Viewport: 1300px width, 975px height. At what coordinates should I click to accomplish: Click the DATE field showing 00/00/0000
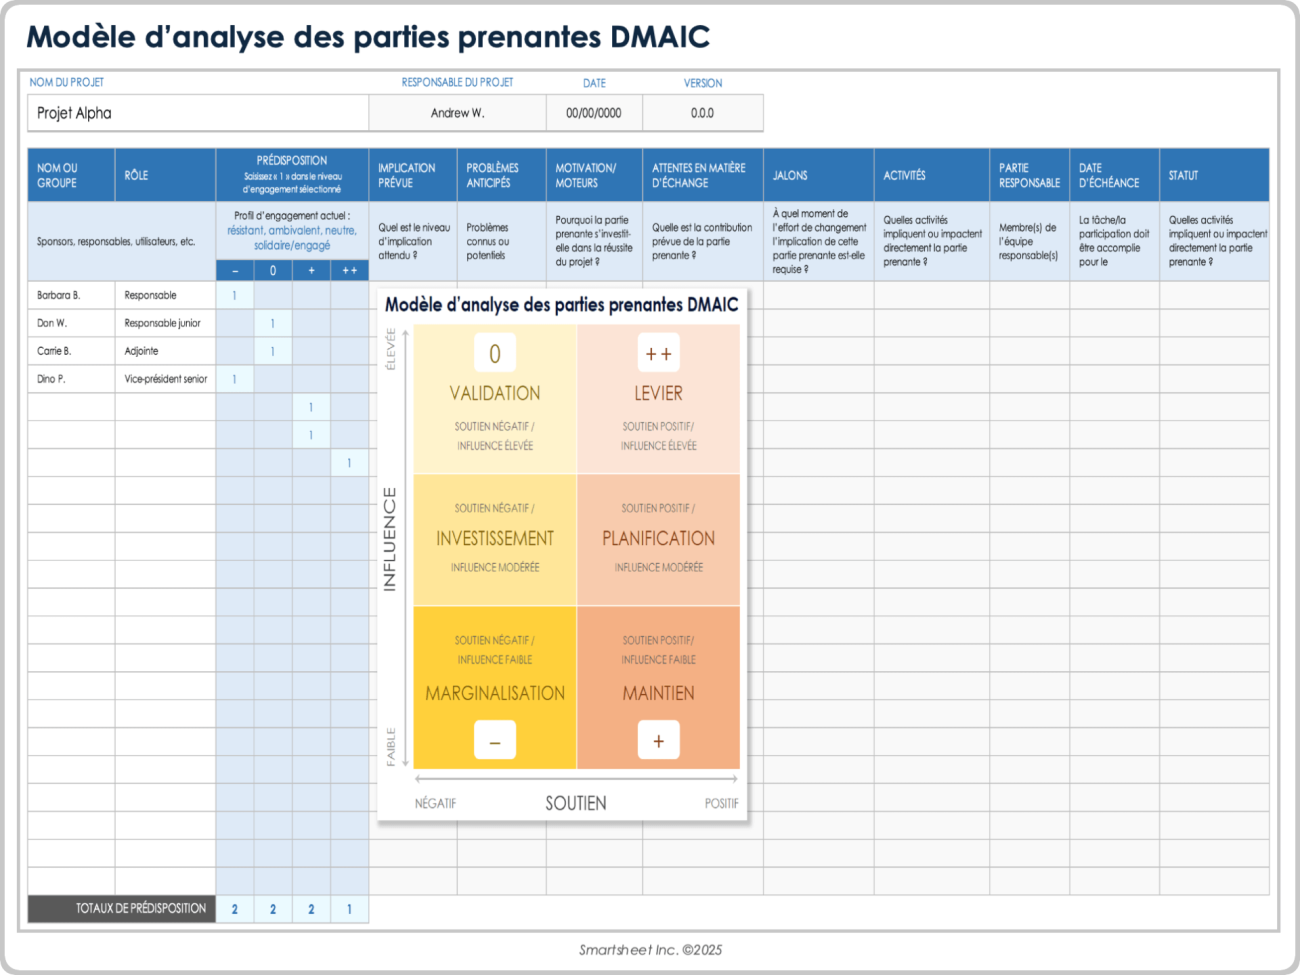(594, 113)
